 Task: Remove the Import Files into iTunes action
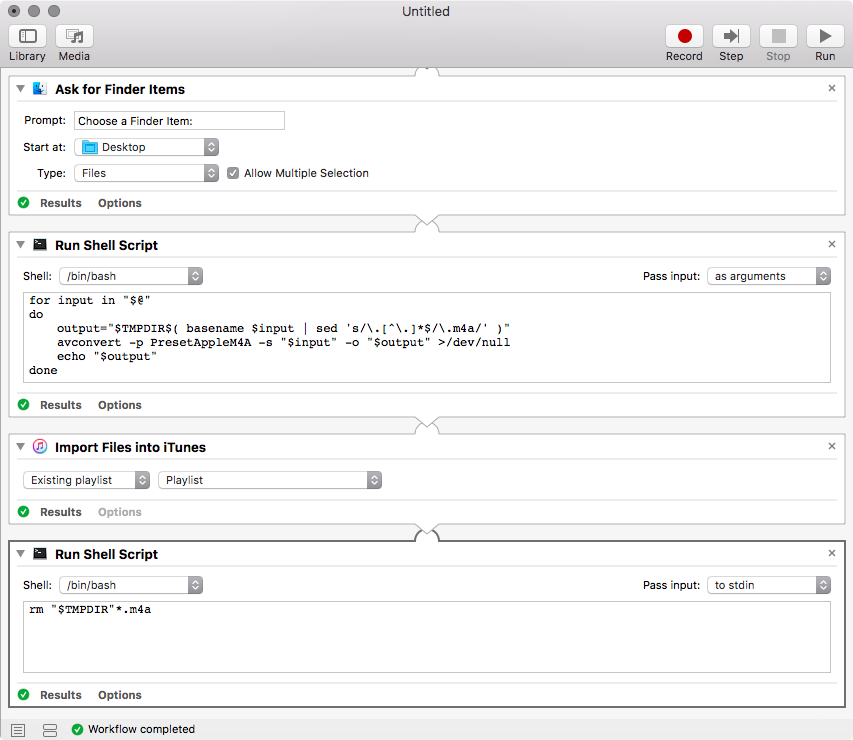(x=832, y=447)
